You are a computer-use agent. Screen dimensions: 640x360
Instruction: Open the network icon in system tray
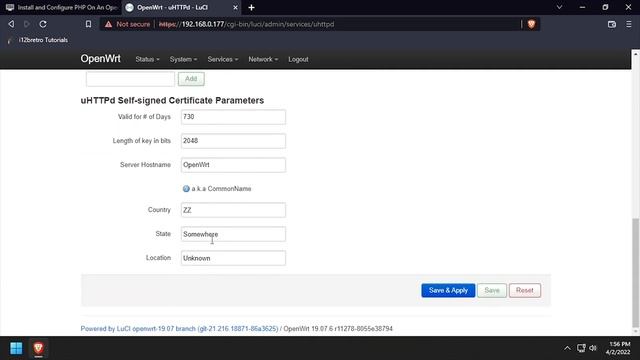[x=581, y=348]
